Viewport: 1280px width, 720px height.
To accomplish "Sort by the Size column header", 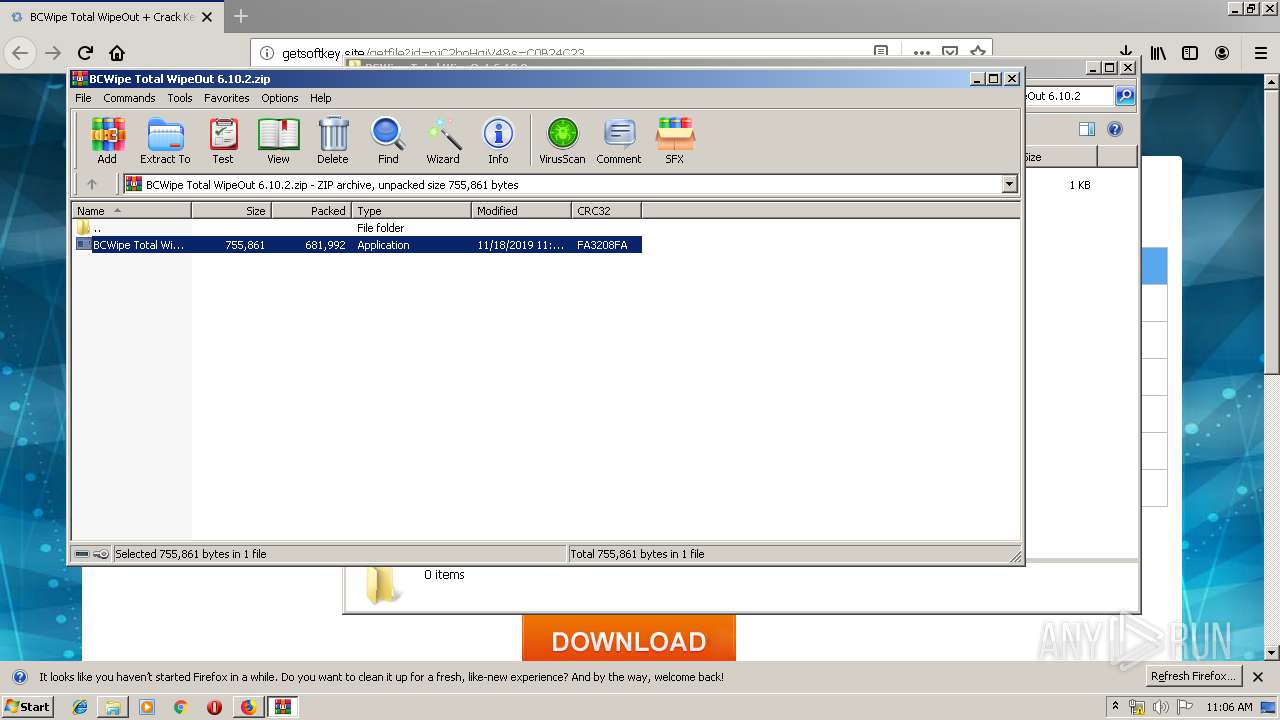I will coord(231,211).
